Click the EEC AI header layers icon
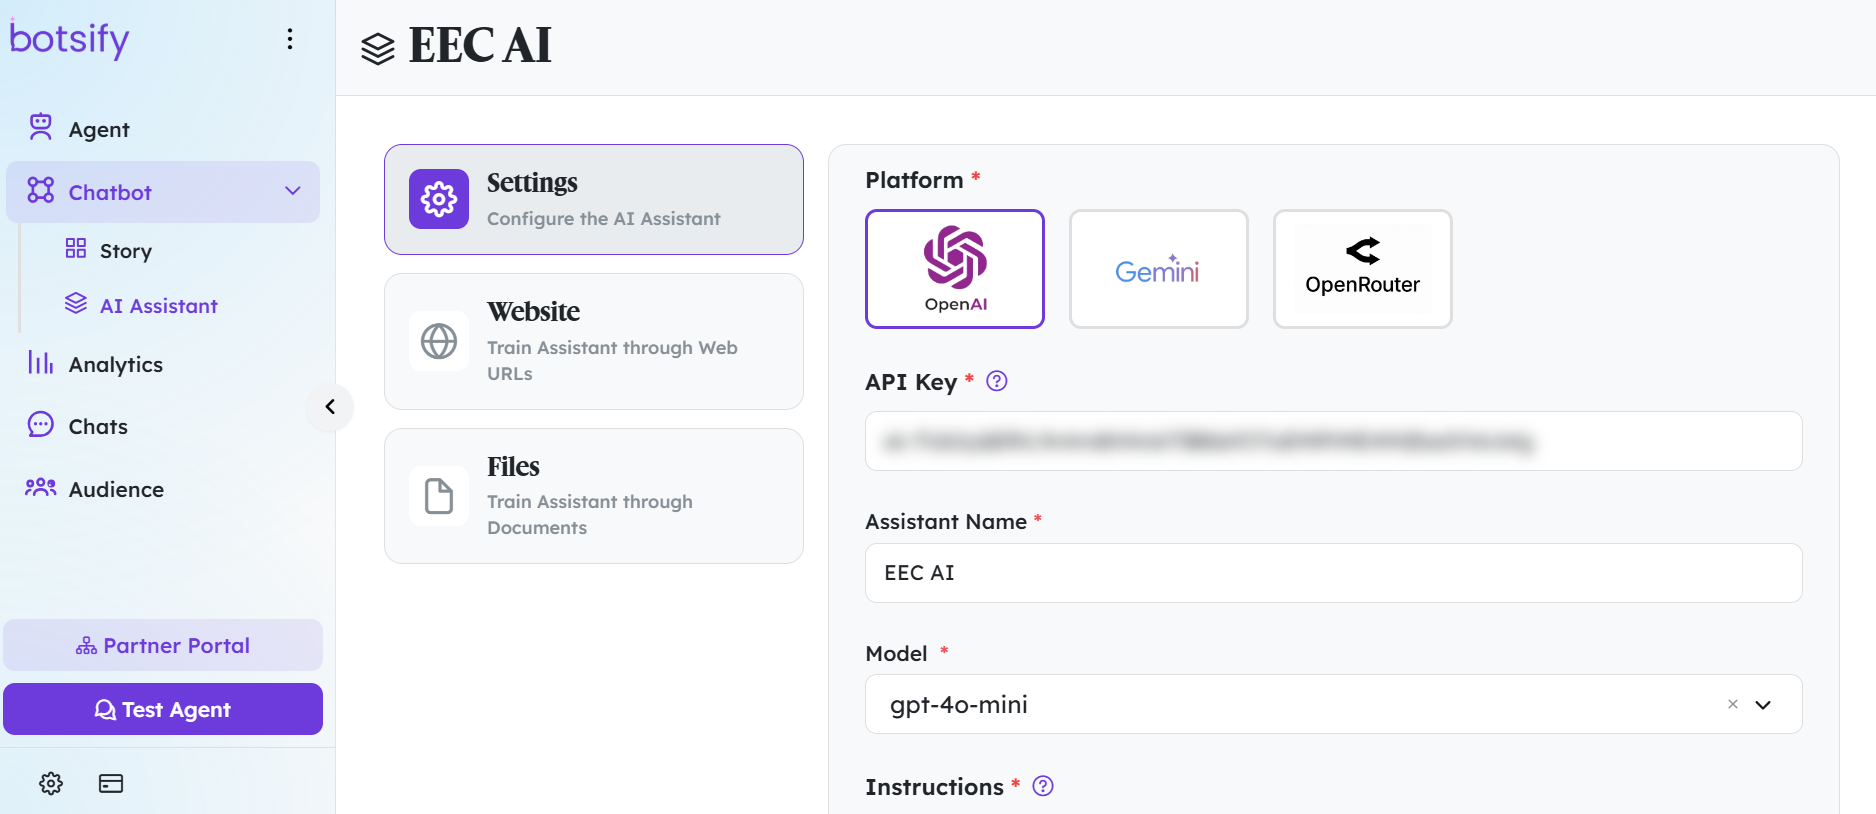This screenshot has height=814, width=1876. click(378, 48)
